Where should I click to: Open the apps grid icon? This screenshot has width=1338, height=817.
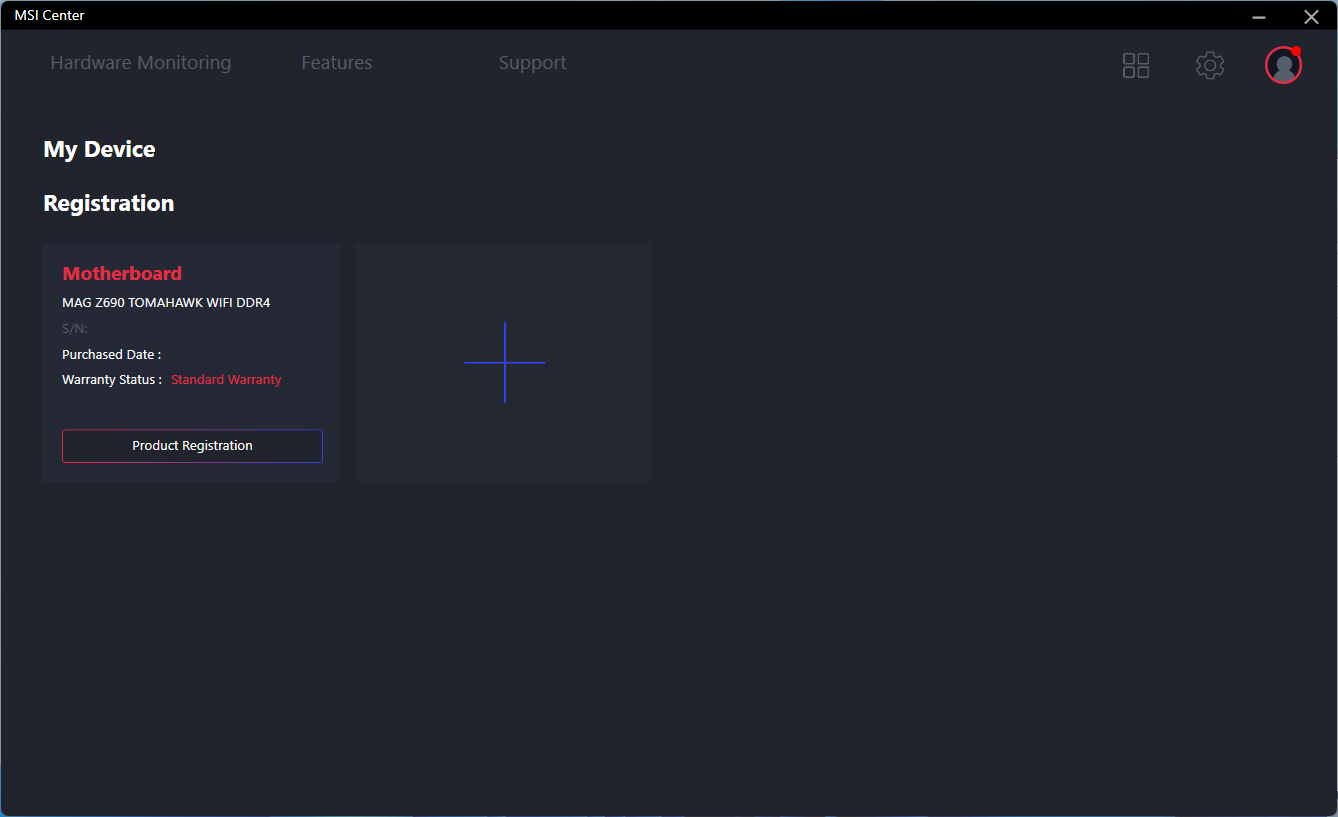[x=1136, y=66]
